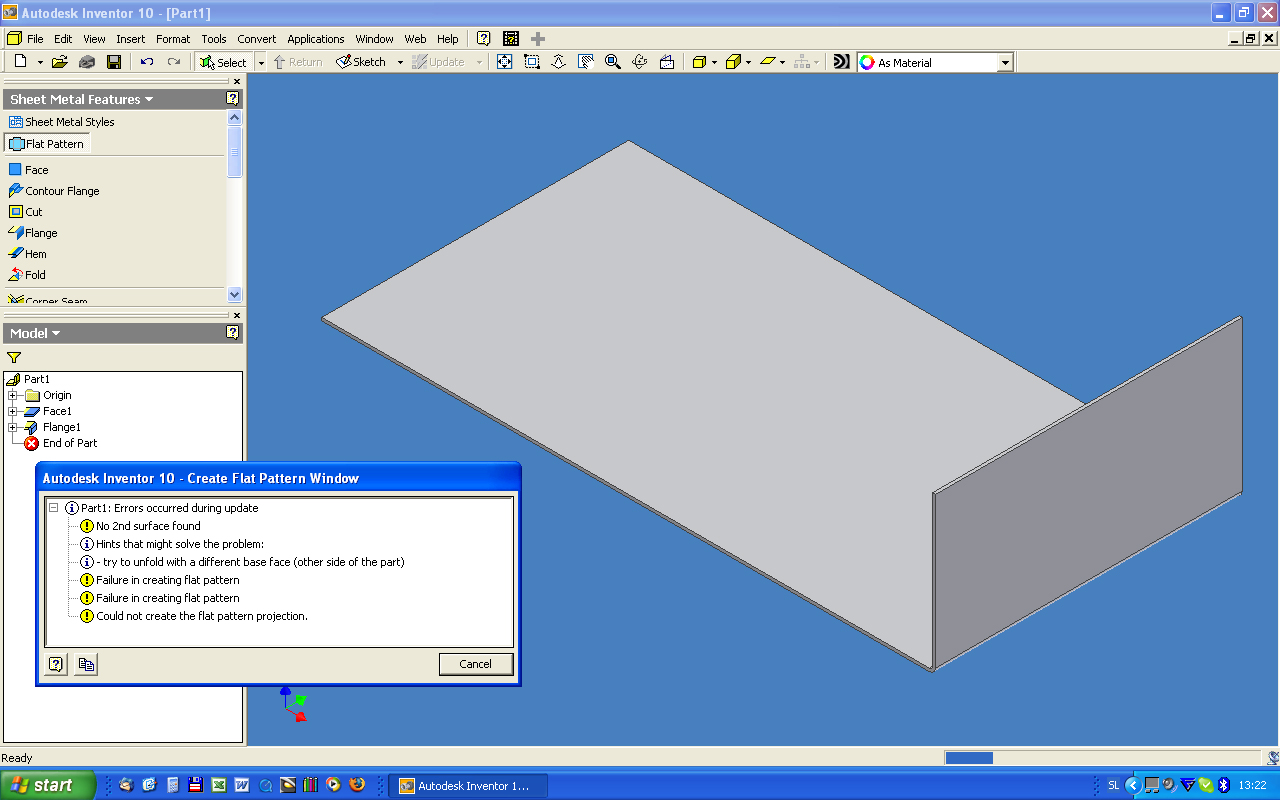
Task: Click Cancel in the Create Flat Pattern dialog
Action: click(476, 664)
